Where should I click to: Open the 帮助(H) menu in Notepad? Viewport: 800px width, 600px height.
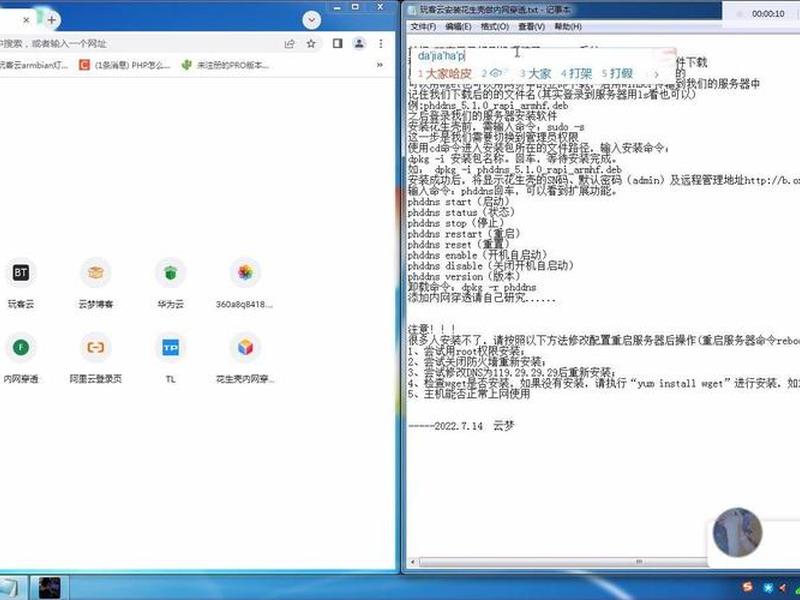coord(568,27)
